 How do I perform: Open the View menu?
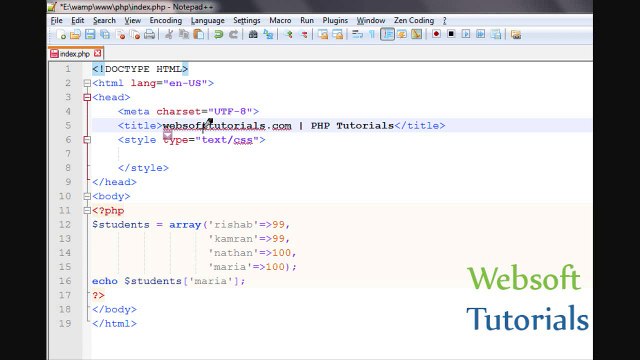click(133, 20)
